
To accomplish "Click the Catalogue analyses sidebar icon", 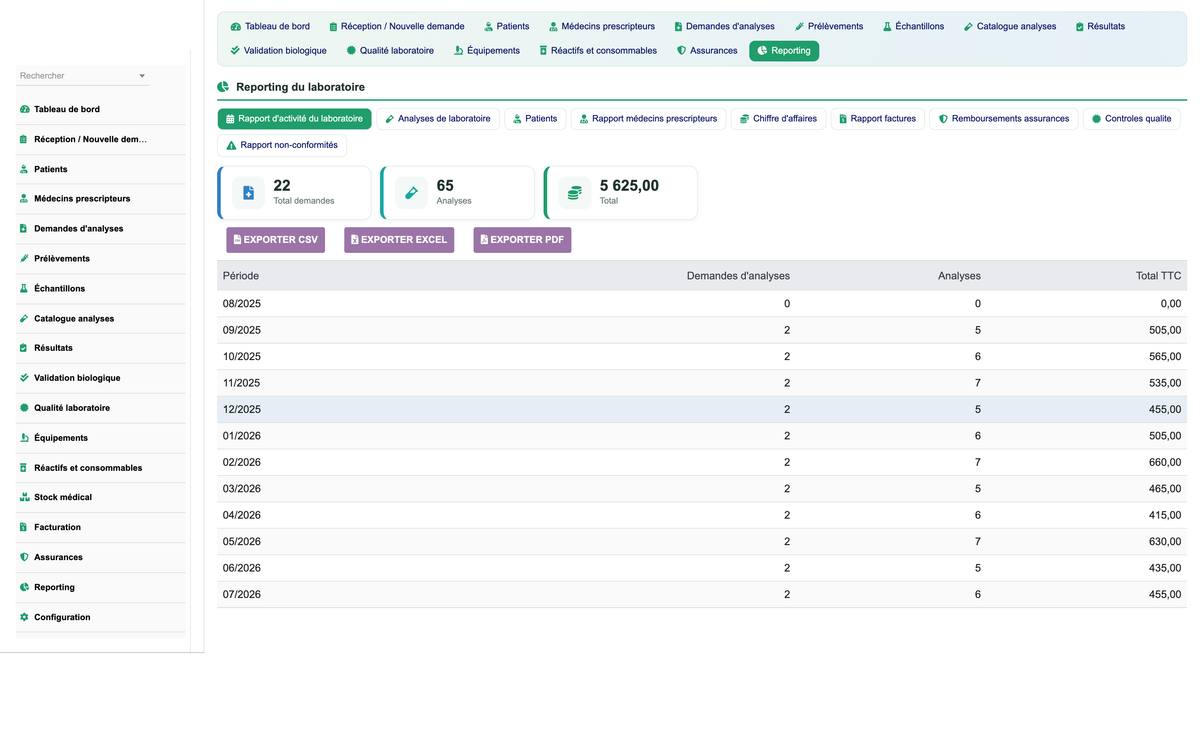I will [x=24, y=318].
